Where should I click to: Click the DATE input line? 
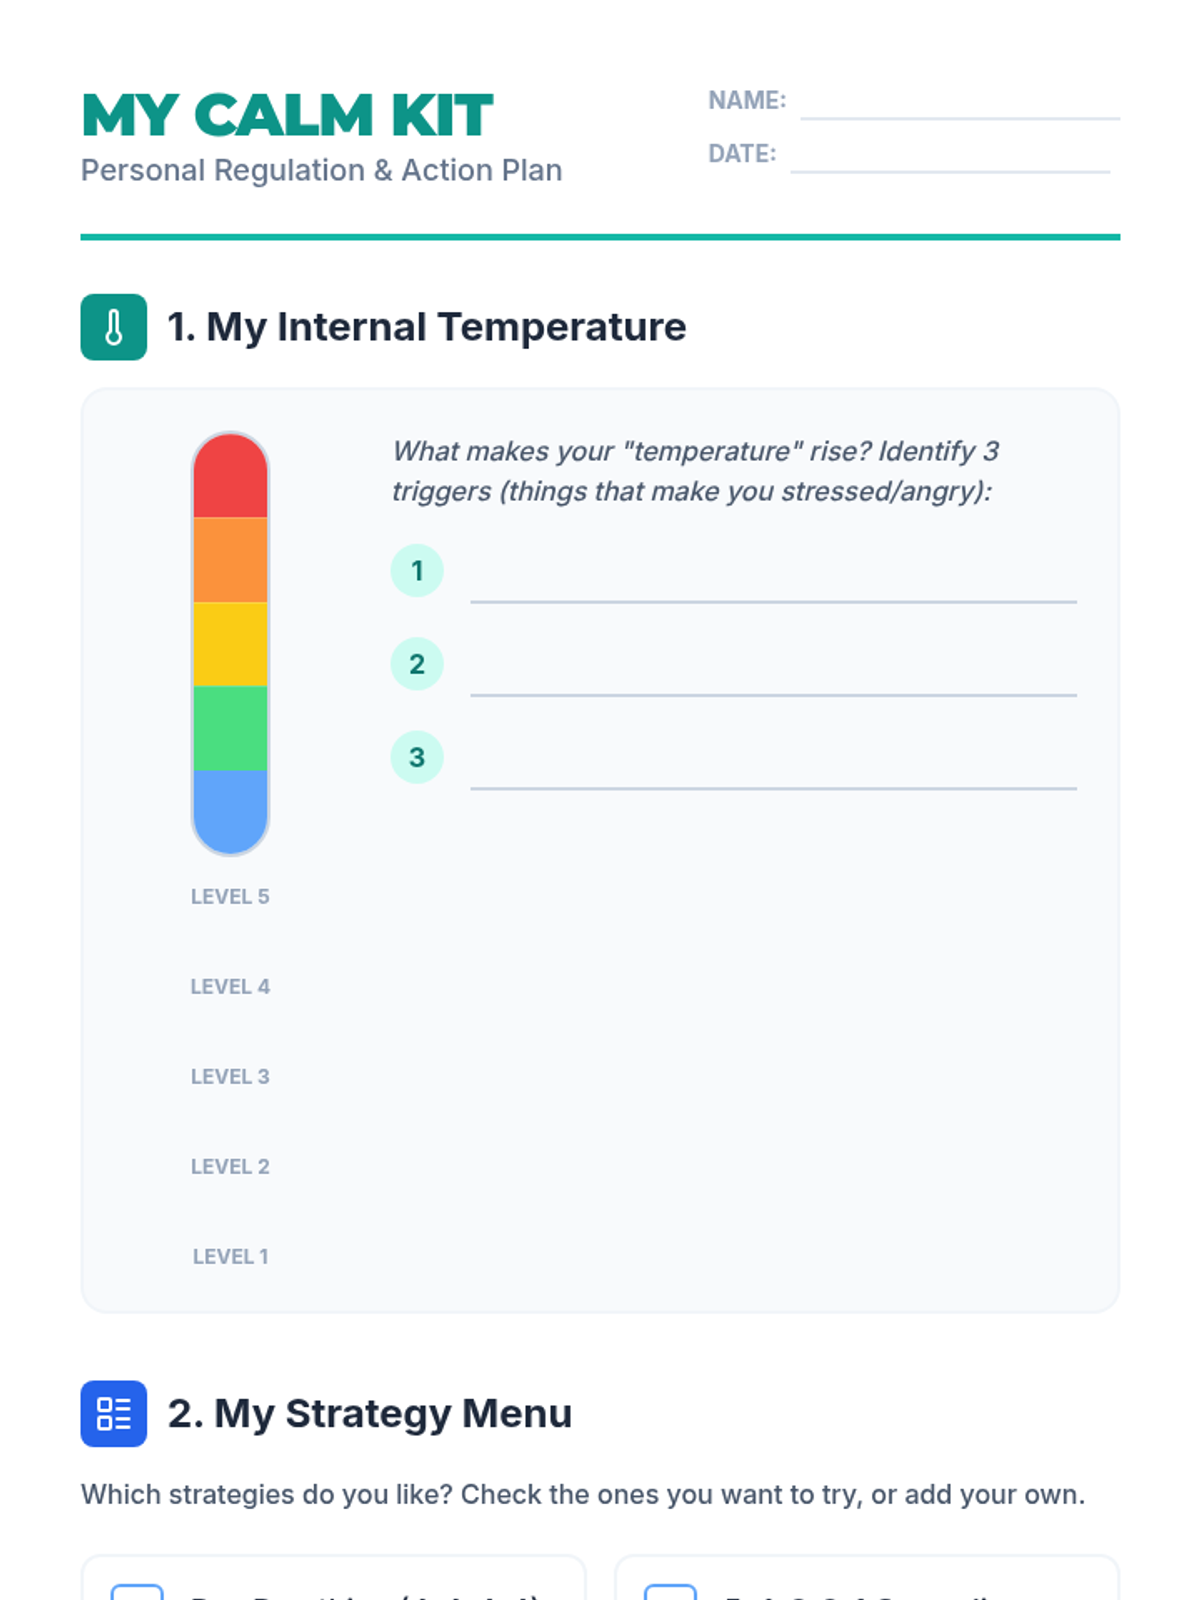point(950,156)
